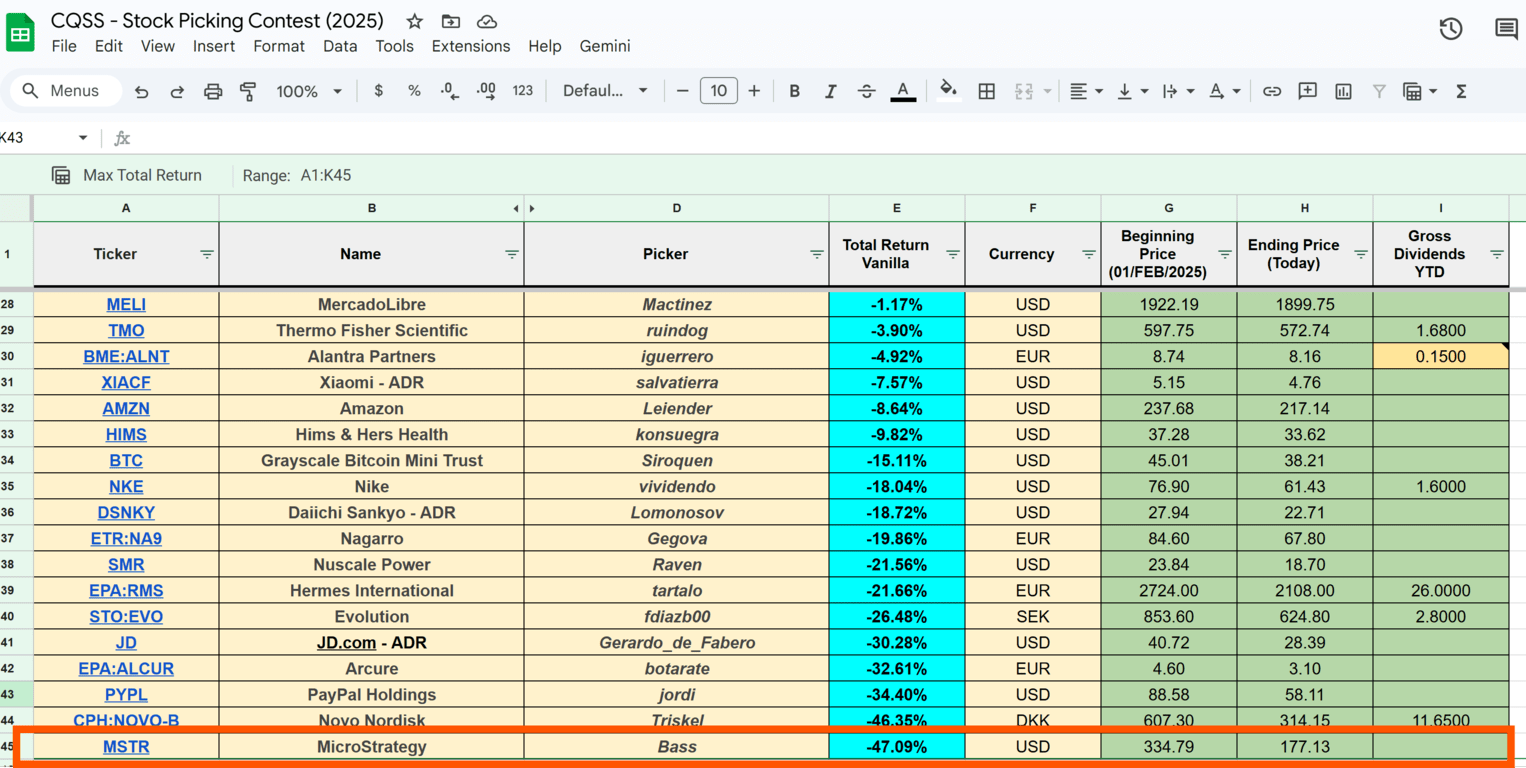Click the print icon
Viewport: 1526px width, 768px height.
(213, 91)
